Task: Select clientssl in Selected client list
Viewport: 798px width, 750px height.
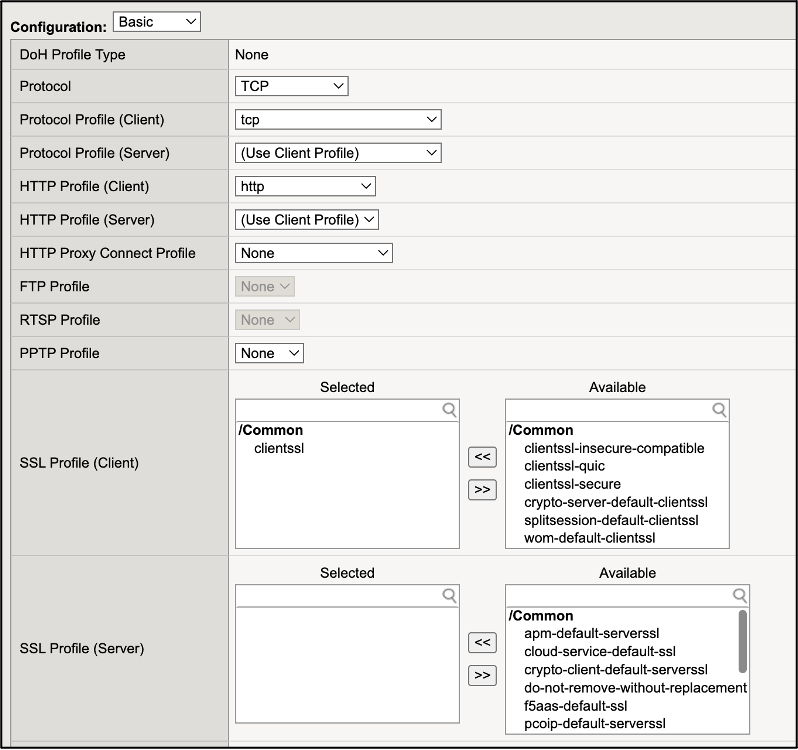Action: pos(279,448)
